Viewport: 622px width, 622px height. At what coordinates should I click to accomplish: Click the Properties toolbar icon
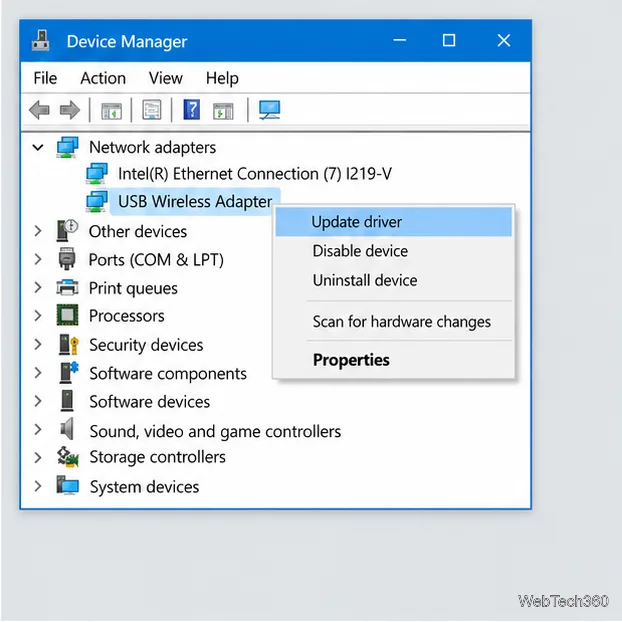point(152,110)
